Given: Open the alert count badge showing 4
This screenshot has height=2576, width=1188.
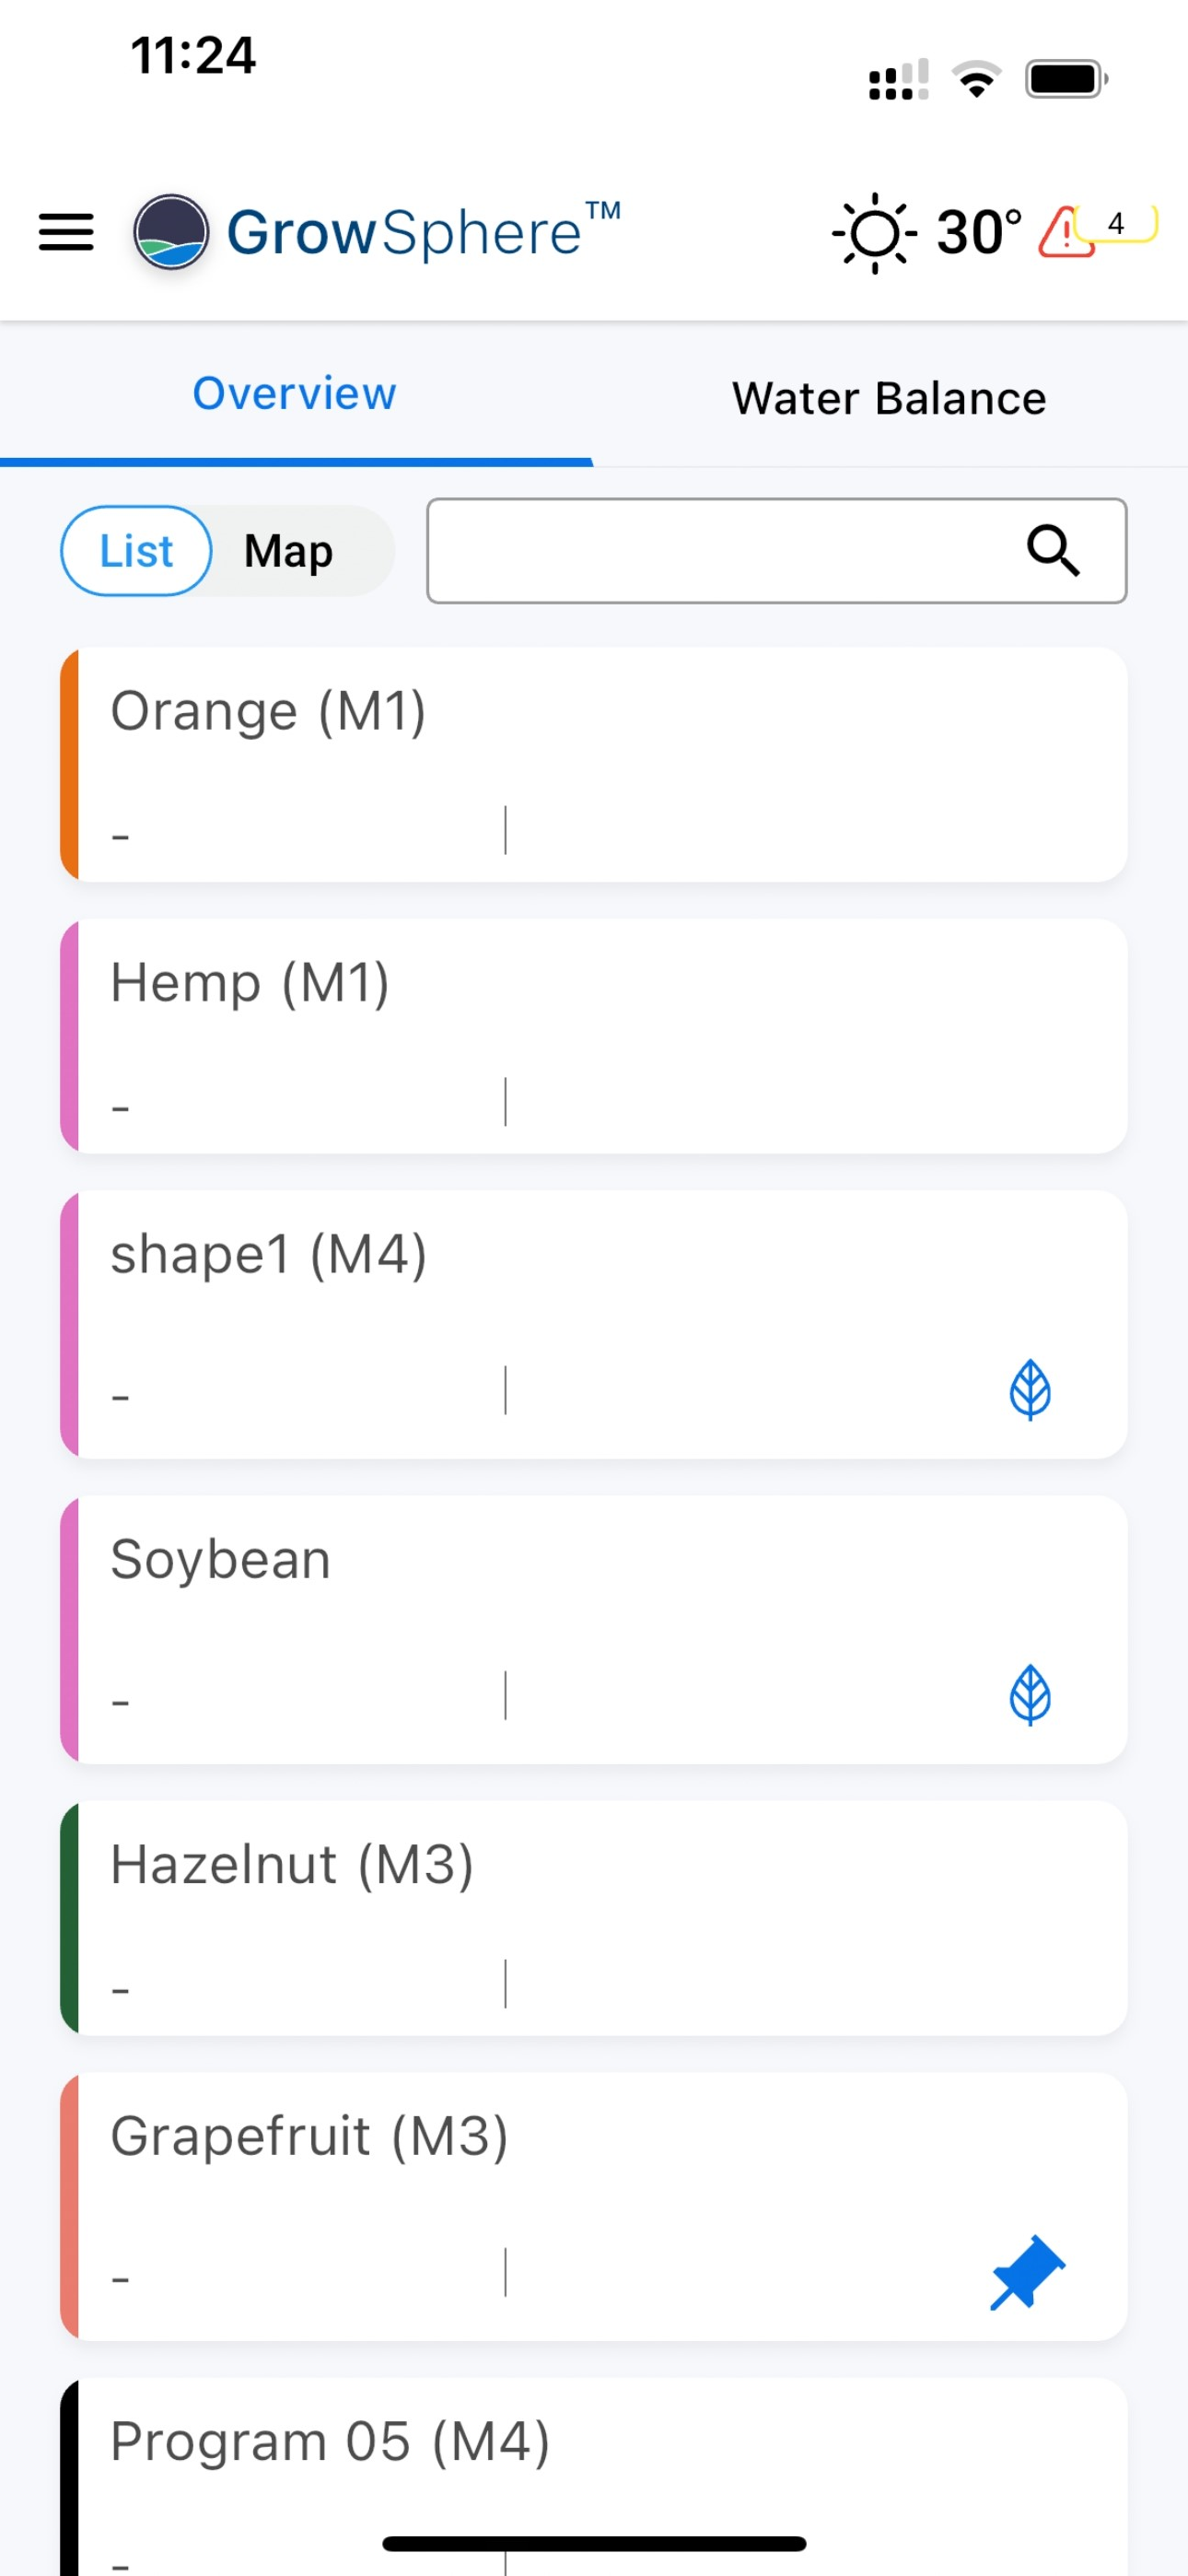Looking at the screenshot, I should coord(1118,223).
